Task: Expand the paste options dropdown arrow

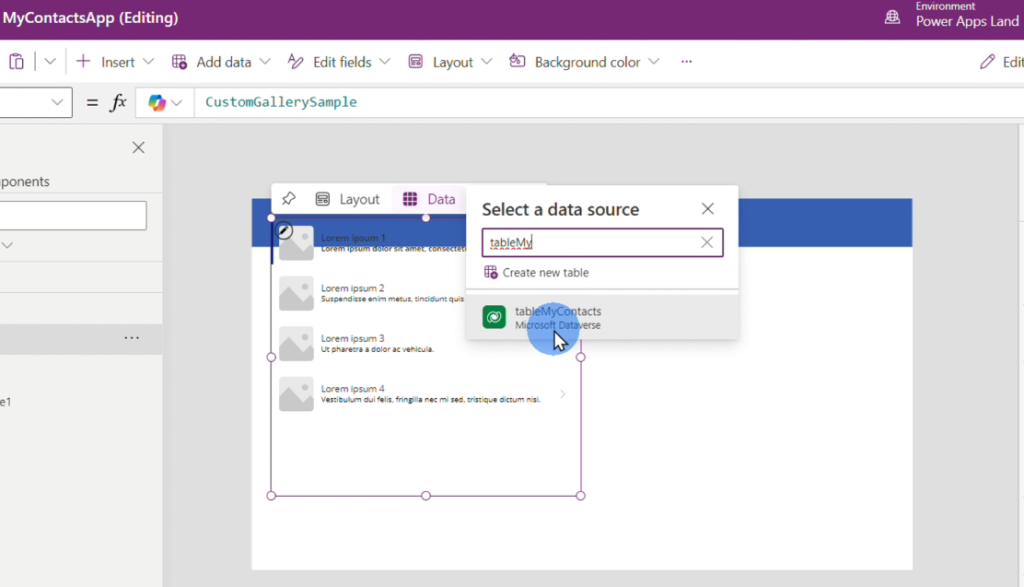Action: pos(50,62)
